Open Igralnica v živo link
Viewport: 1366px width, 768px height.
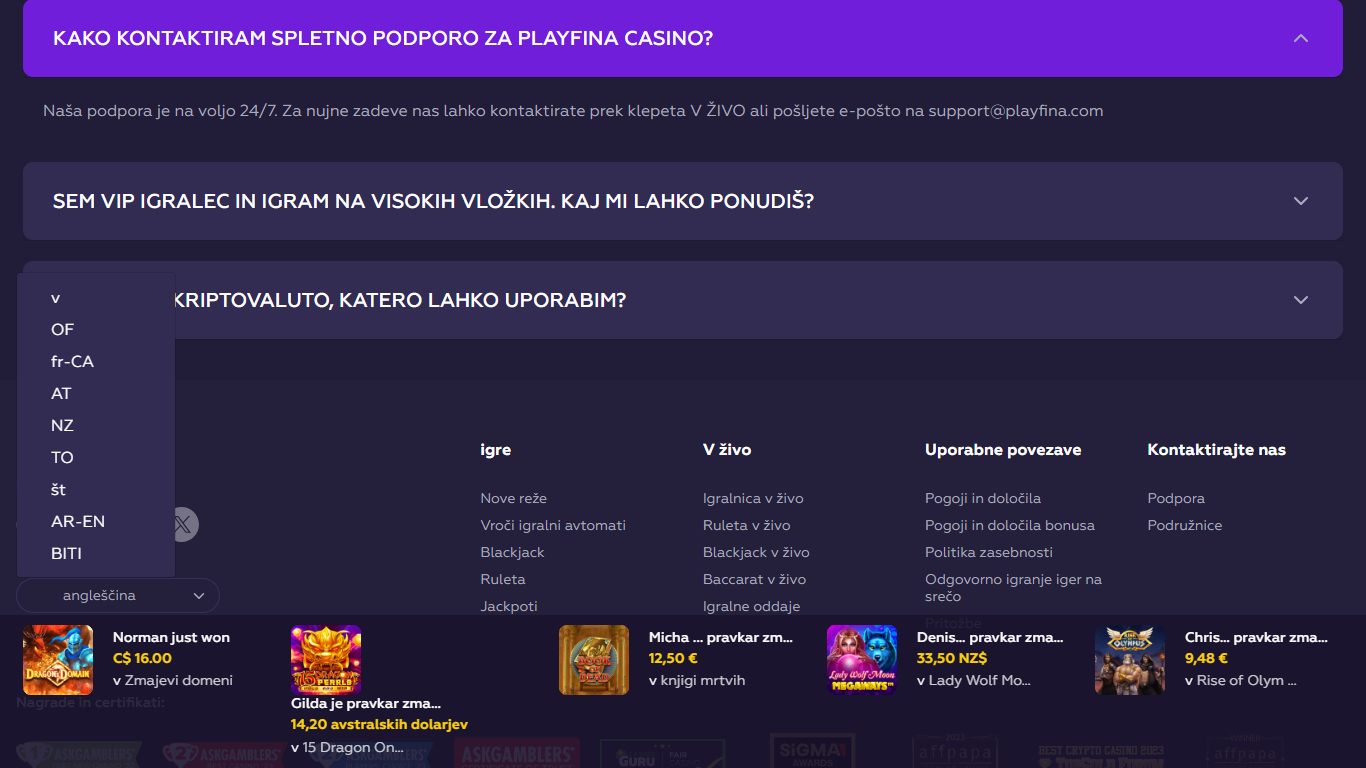point(753,498)
